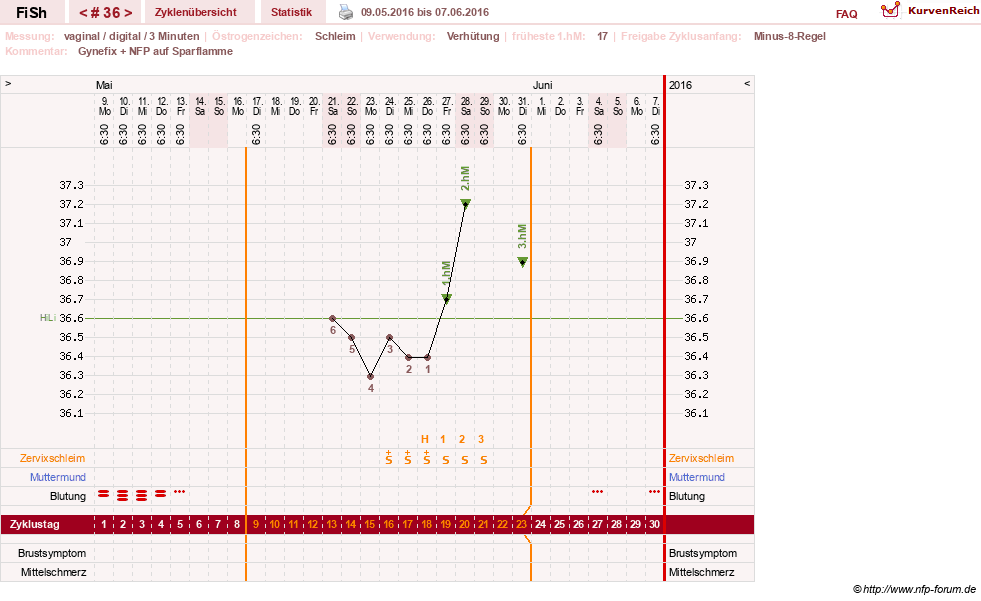Screen dimensions: 981x601
Task: Open the Zyklenübersicht tab
Action: pyautogui.click(x=196, y=12)
